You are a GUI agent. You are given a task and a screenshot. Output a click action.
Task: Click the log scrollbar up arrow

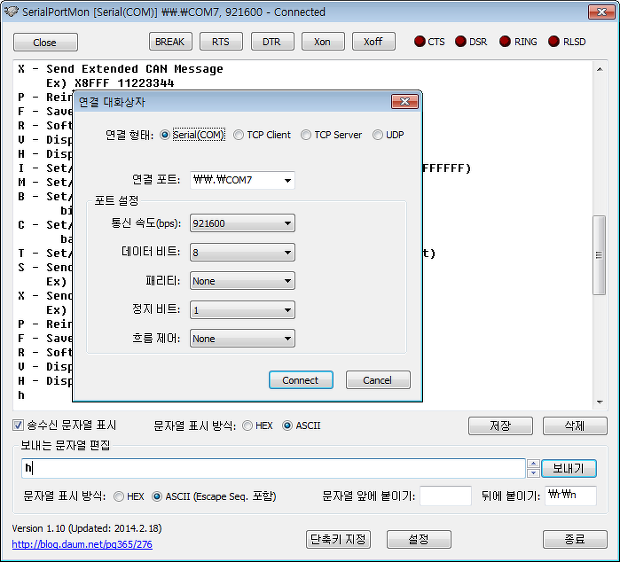pyautogui.click(x=599, y=70)
